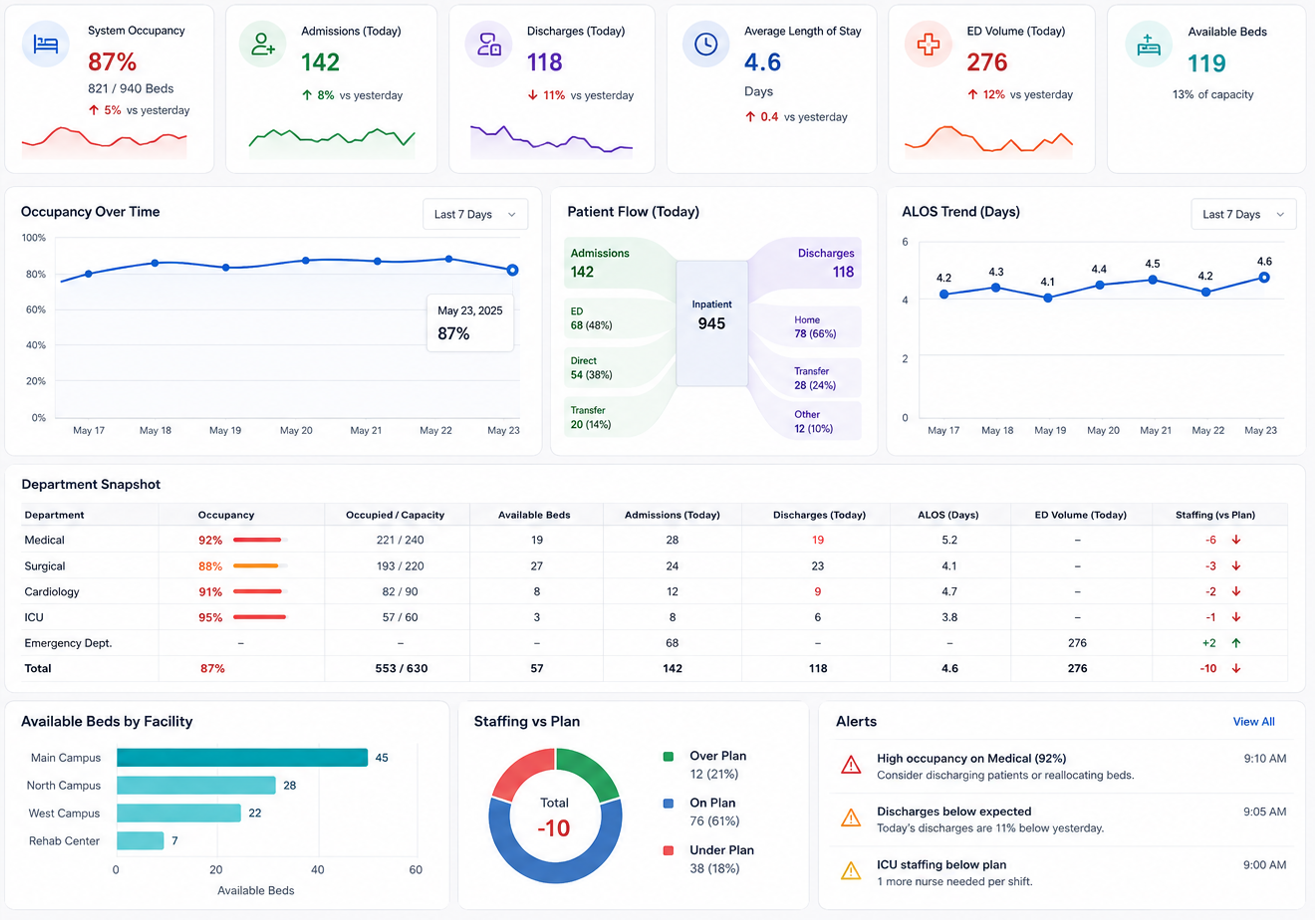Click the 4.5 data point on ALOS chart
This screenshot has width=1315, height=920.
(1155, 280)
